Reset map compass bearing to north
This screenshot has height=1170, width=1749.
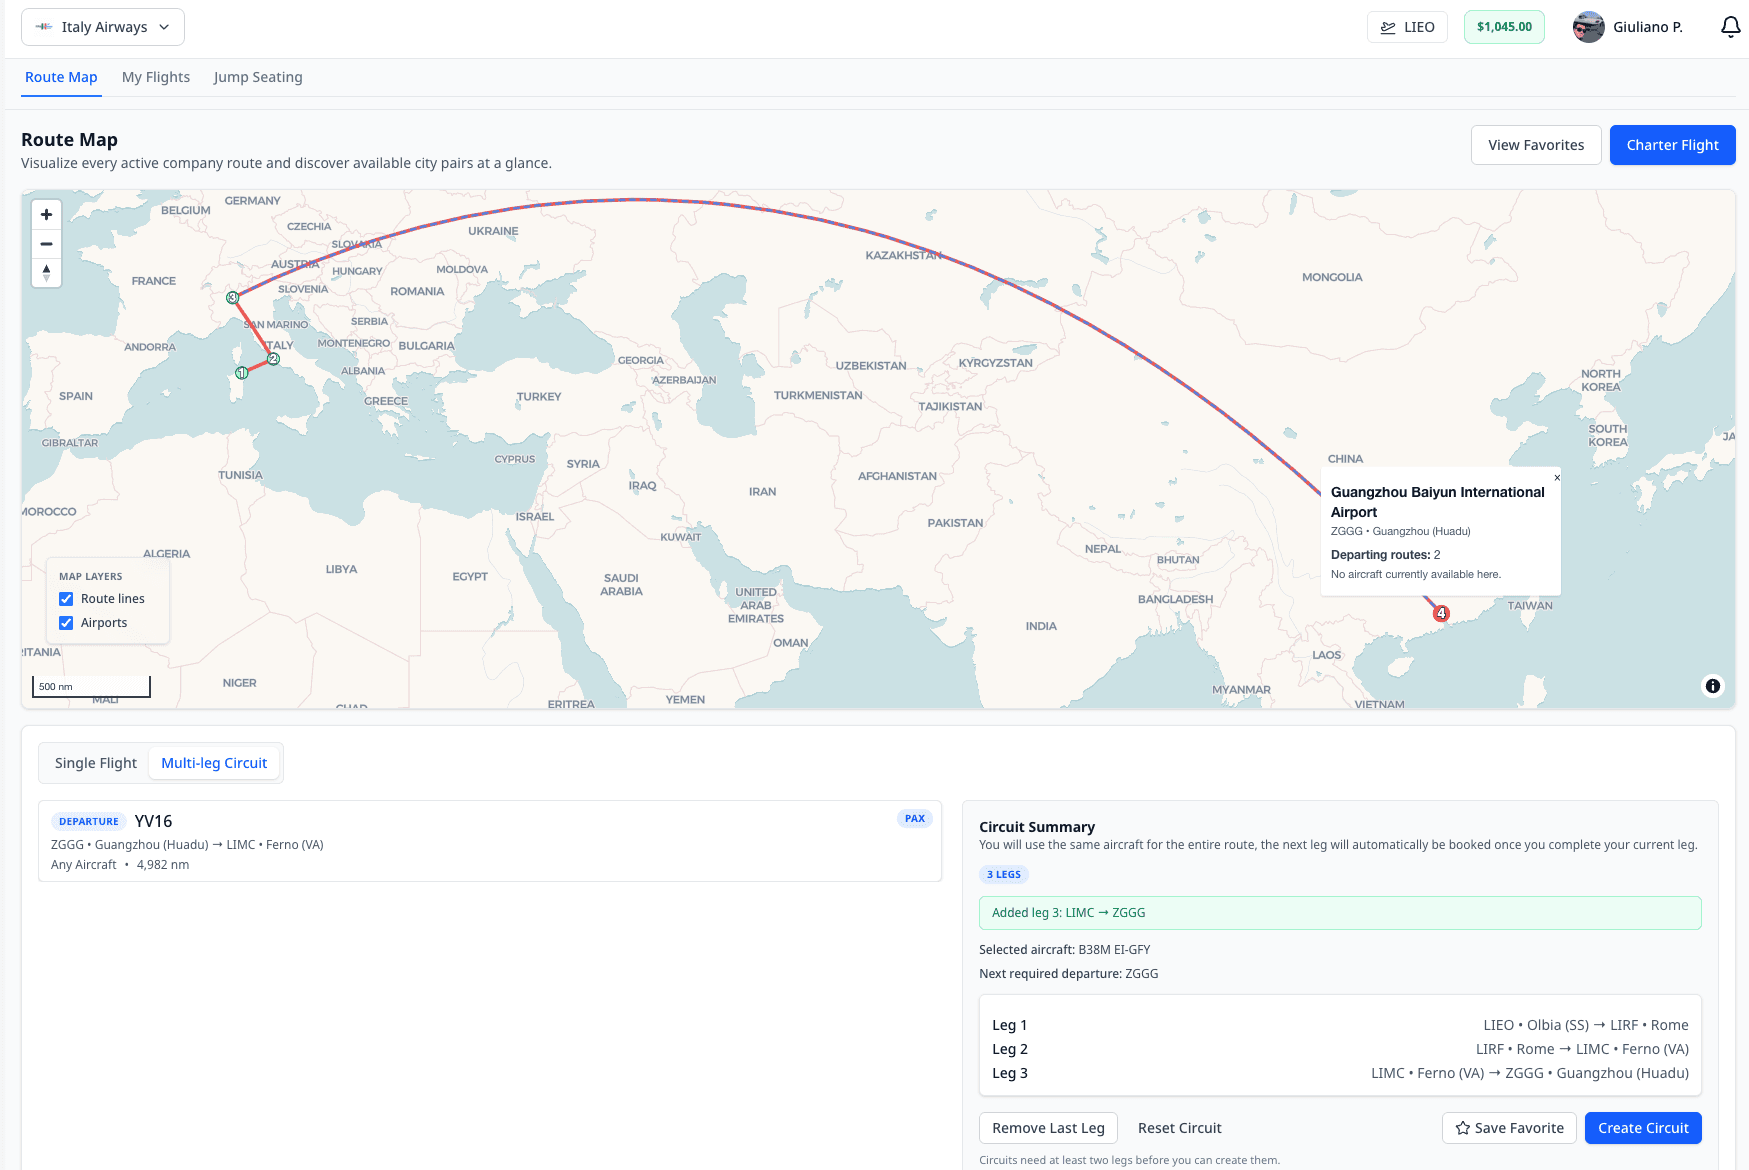pos(46,272)
